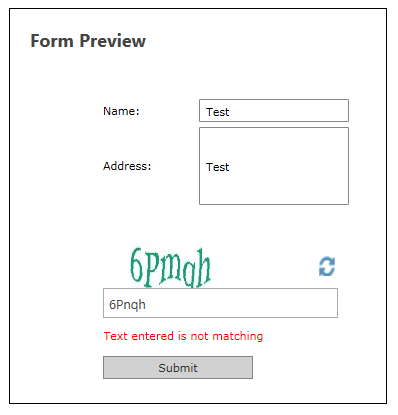The width and height of the screenshot is (398, 415).
Task: Click the blue reload arrows icon
Action: click(327, 266)
